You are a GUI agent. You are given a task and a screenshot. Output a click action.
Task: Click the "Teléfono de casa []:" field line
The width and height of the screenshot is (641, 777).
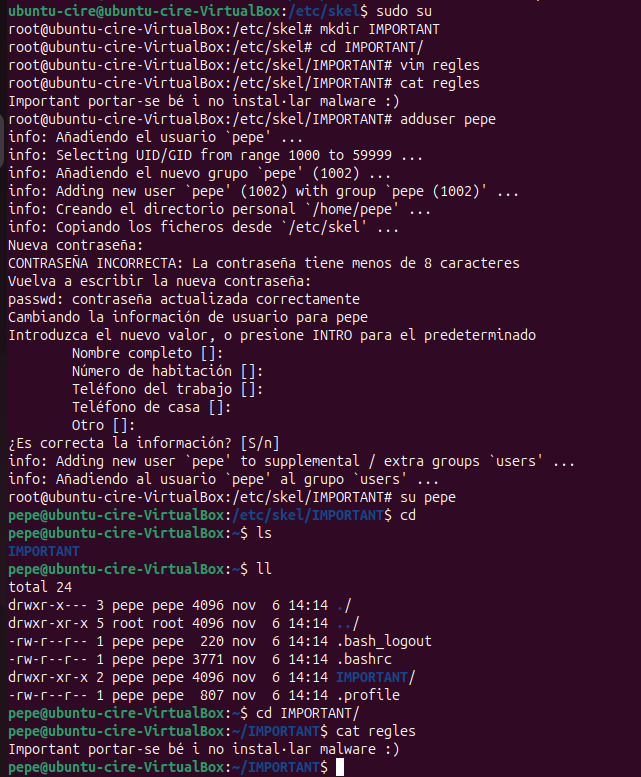(152, 407)
